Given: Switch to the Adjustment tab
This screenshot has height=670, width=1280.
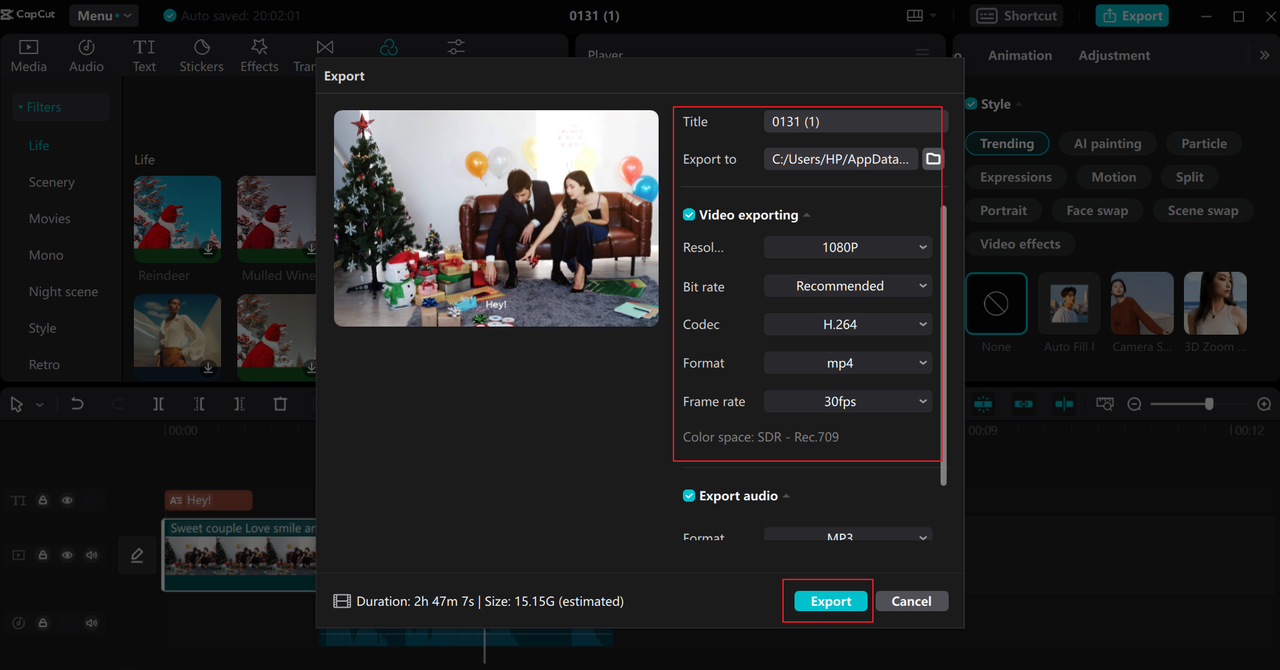Looking at the screenshot, I should click(x=1114, y=55).
